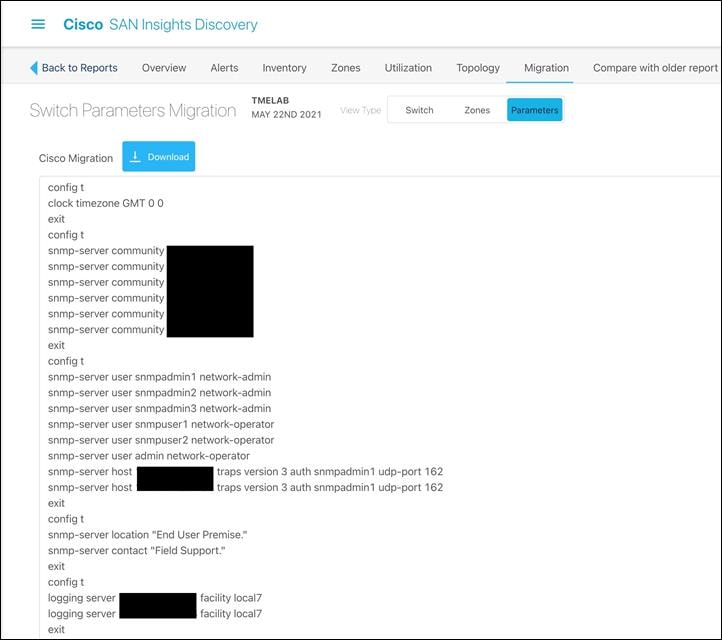Click the MAY 22ND 2021 date text
Viewport: 722px width, 640px height.
click(286, 114)
